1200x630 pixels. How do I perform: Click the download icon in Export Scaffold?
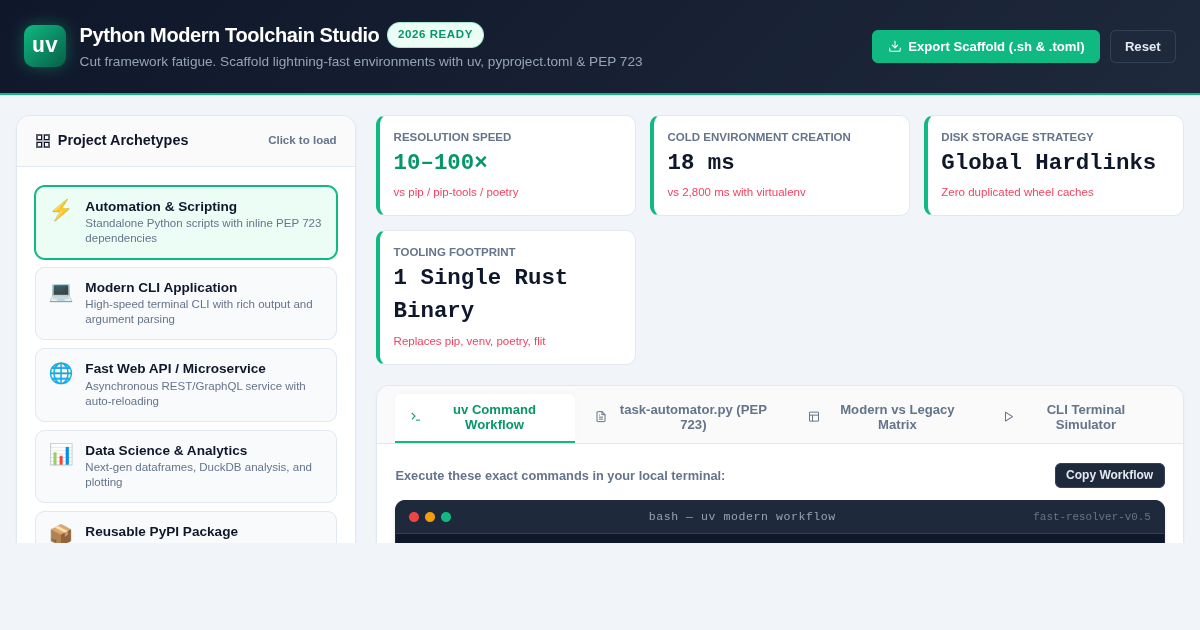pyautogui.click(x=895, y=46)
